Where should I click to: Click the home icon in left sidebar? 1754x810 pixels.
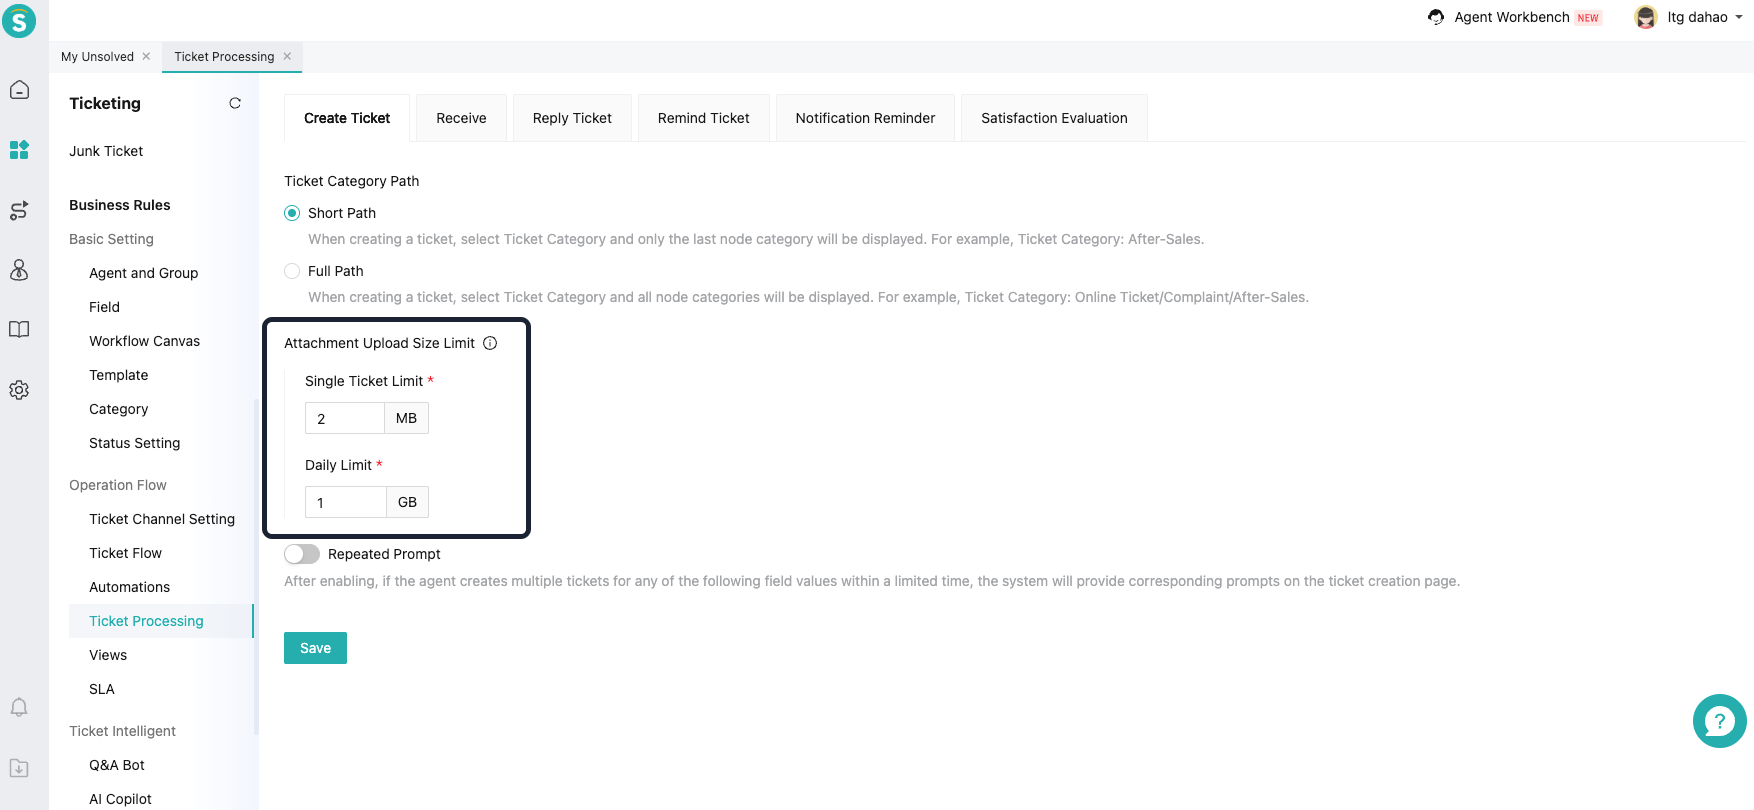click(19, 90)
